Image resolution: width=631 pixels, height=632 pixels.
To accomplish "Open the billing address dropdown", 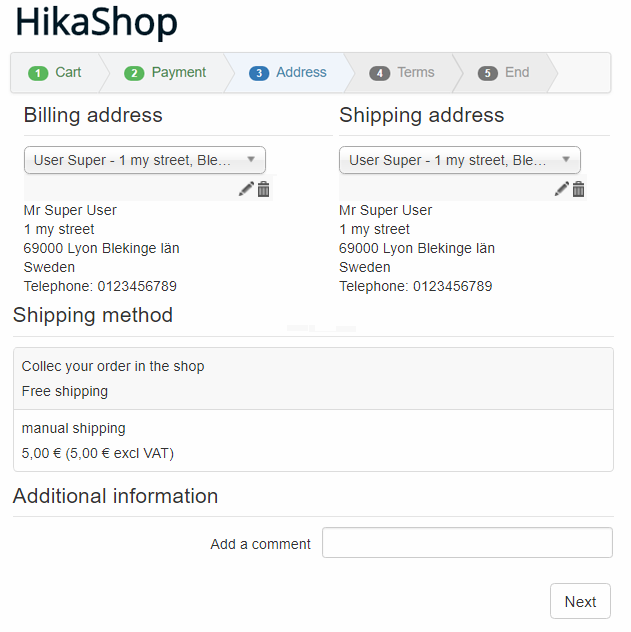I will coord(145,160).
